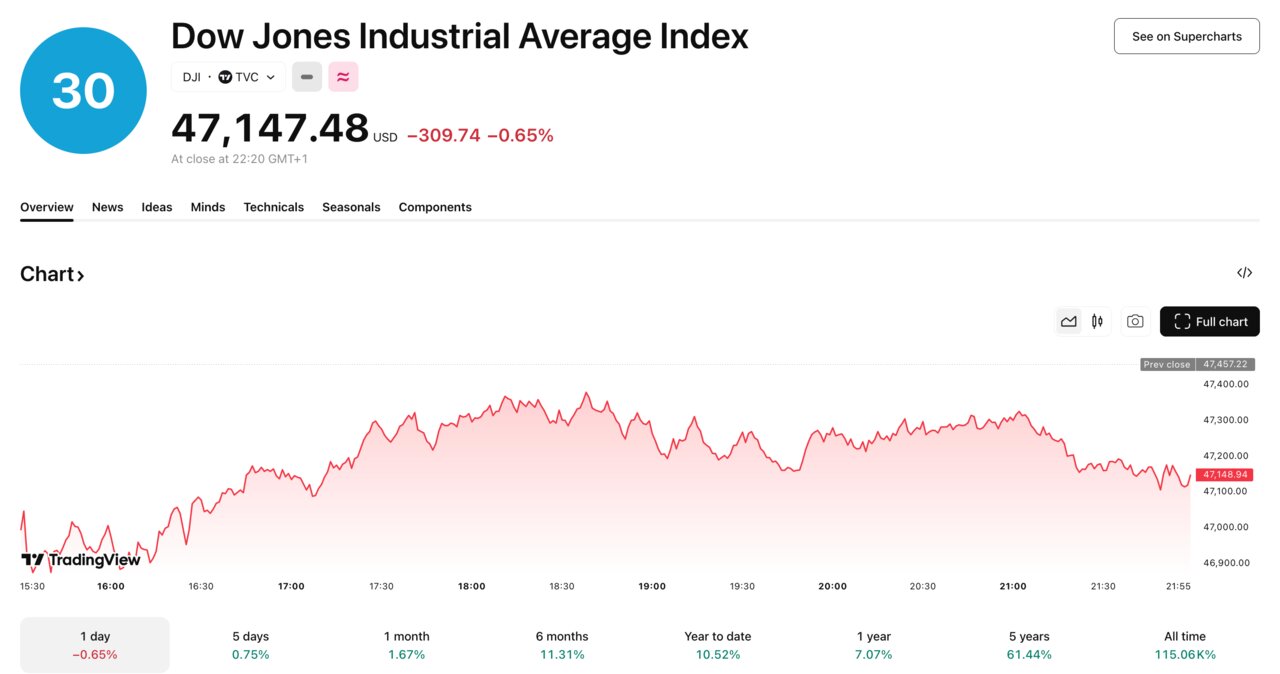Open the Full chart view

[x=1210, y=321]
